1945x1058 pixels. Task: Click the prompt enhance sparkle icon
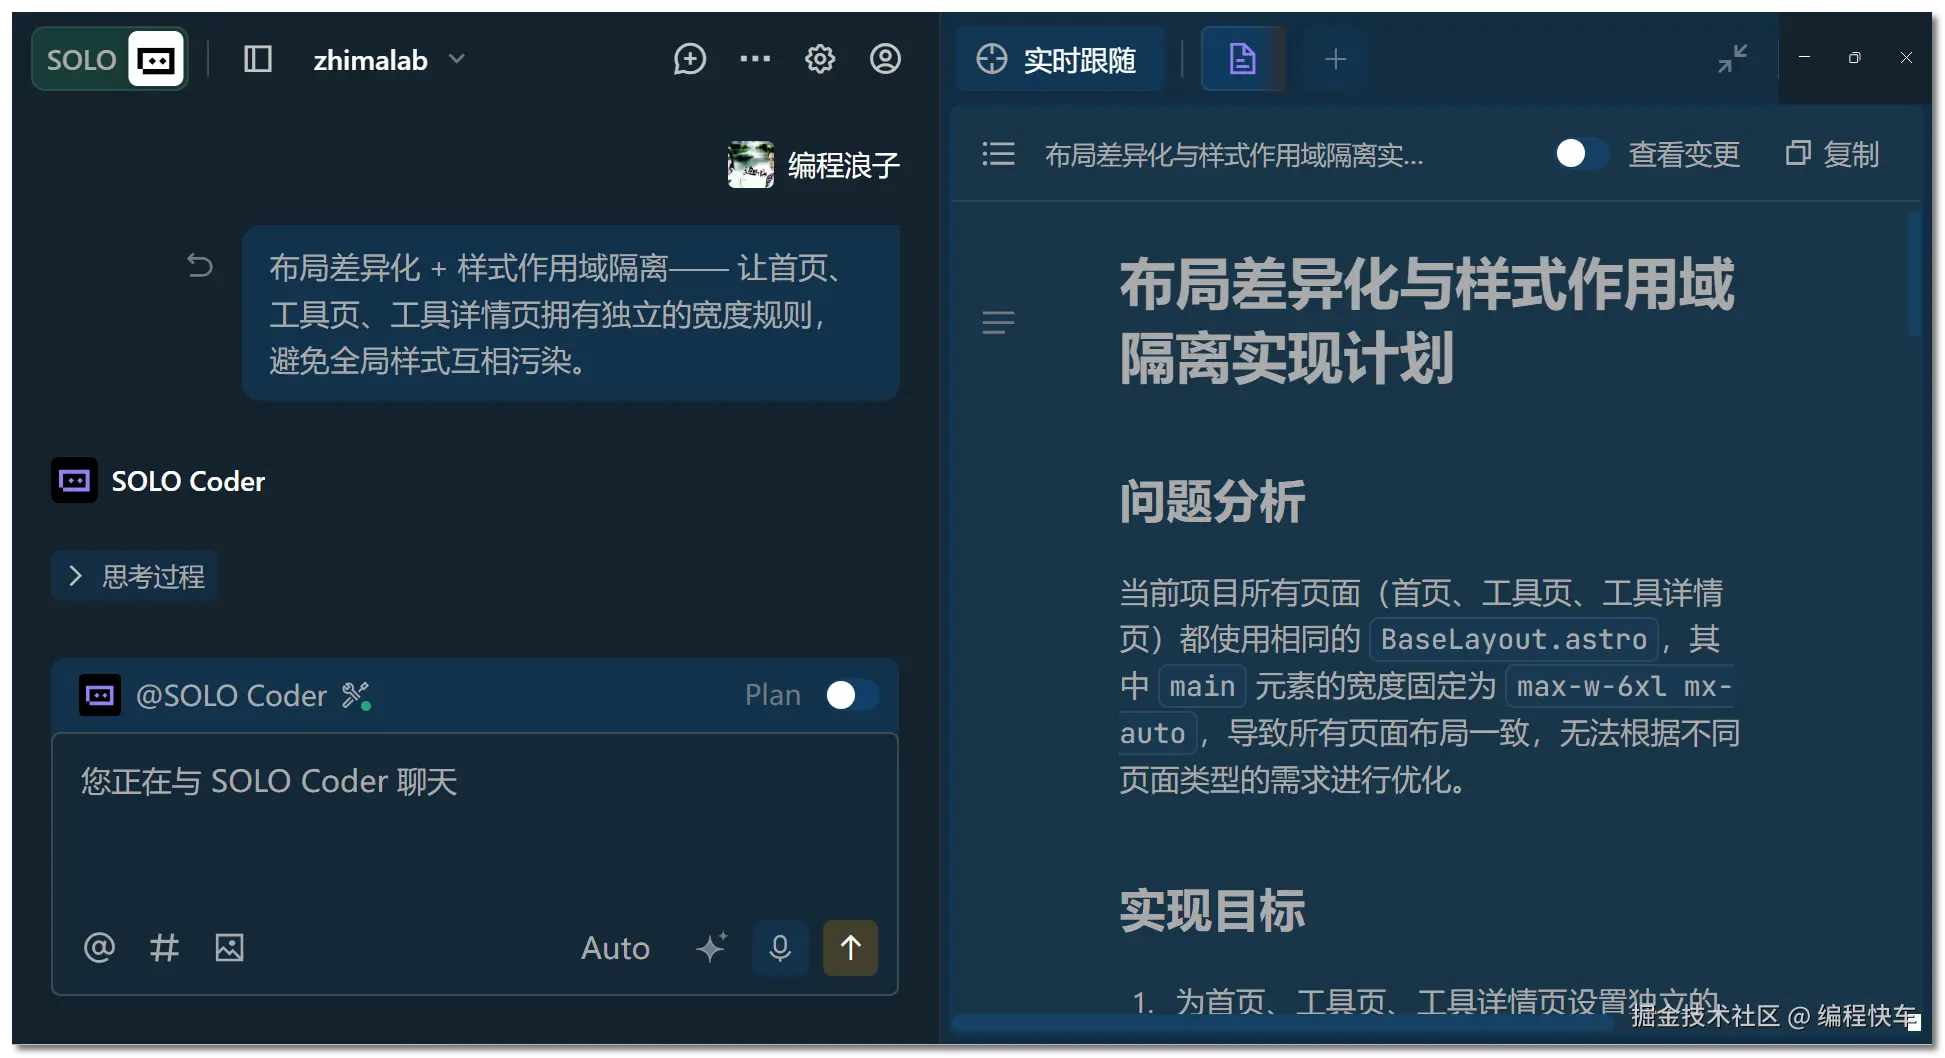pos(711,948)
